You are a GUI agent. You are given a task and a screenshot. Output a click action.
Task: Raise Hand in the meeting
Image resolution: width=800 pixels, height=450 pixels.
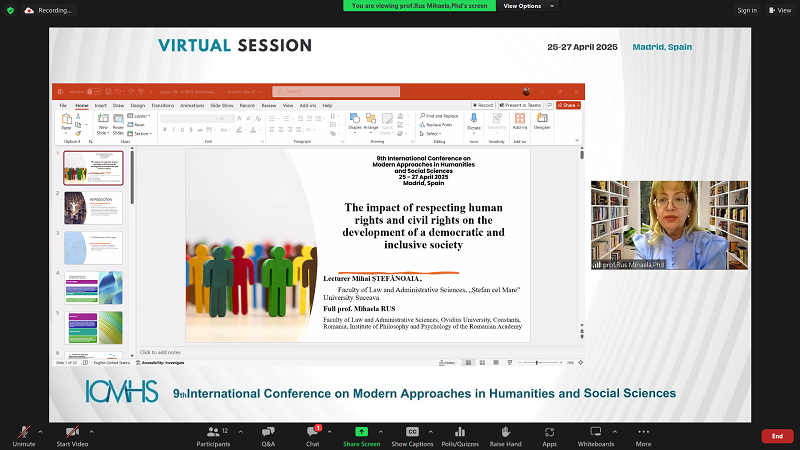coord(506,430)
